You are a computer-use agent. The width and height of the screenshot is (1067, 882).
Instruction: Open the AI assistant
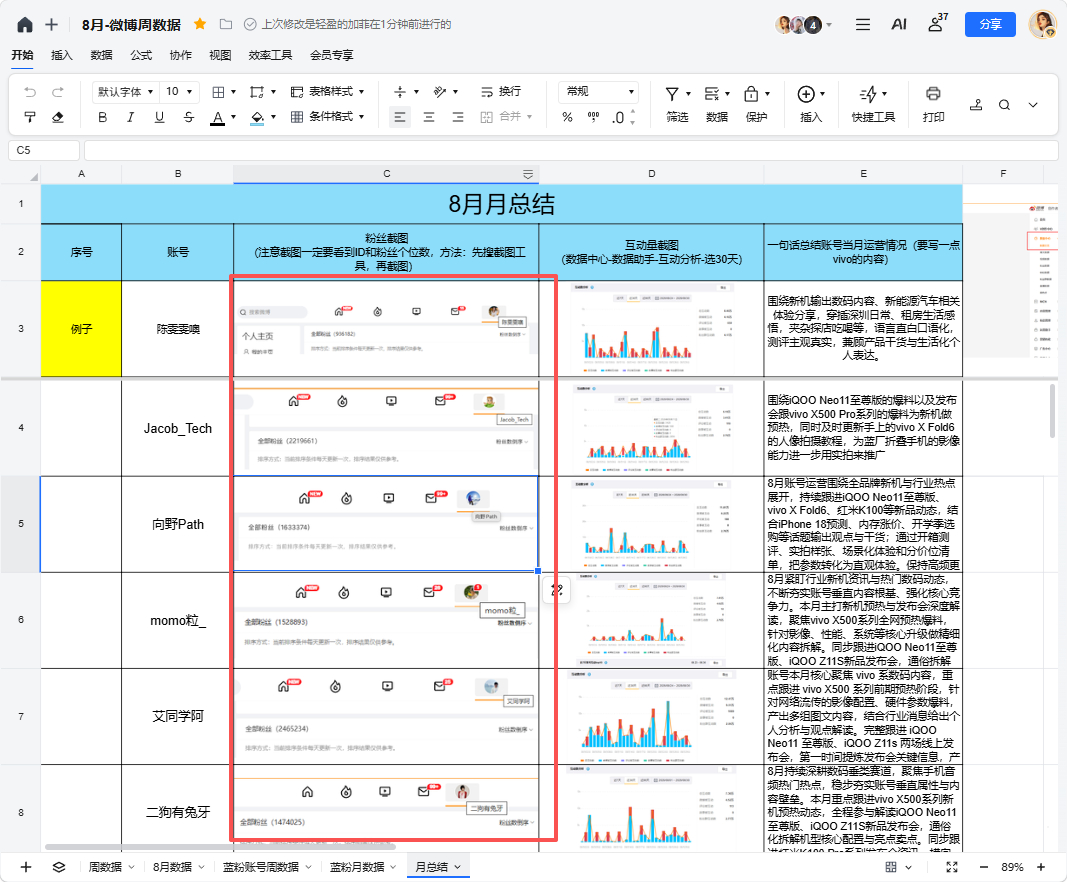tap(899, 24)
